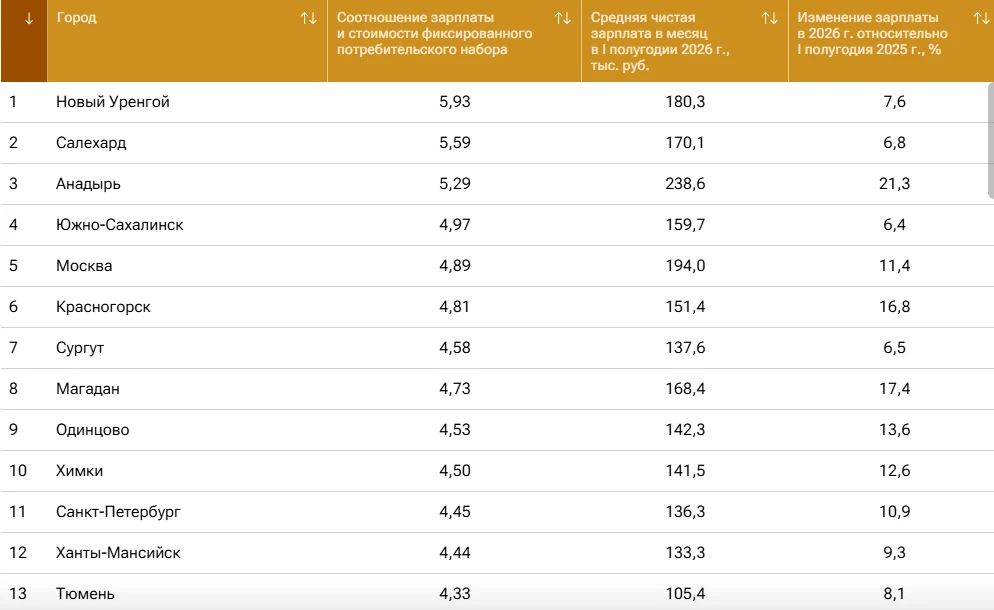Click the Сургут city cell
Viewport: 994px width, 610px height.
[x=80, y=348]
